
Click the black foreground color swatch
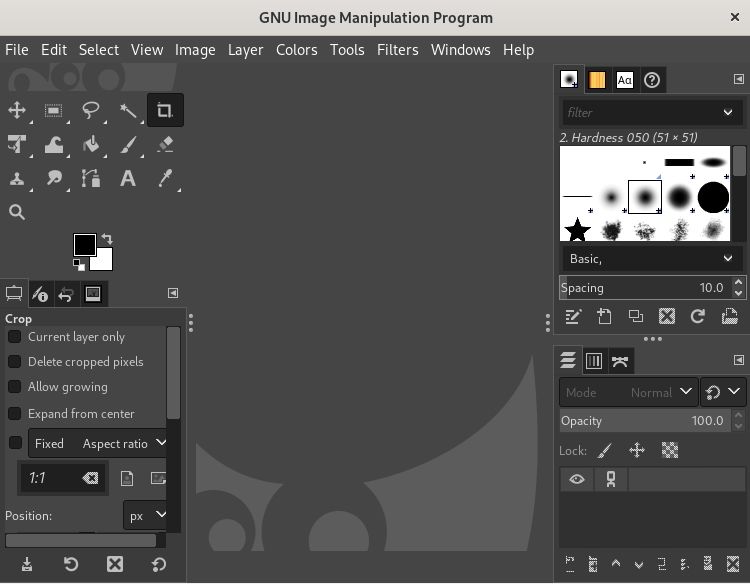pos(84,245)
